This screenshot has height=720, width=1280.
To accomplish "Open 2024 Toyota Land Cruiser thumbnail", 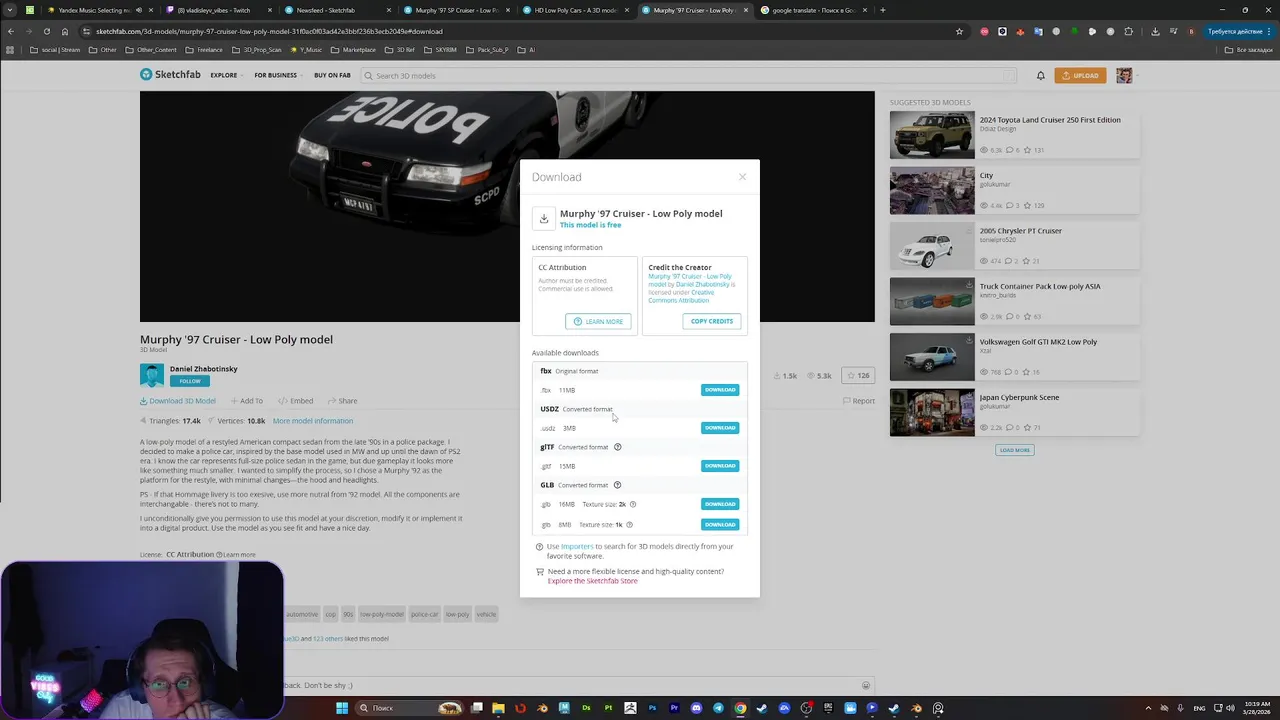I will tap(932, 134).
